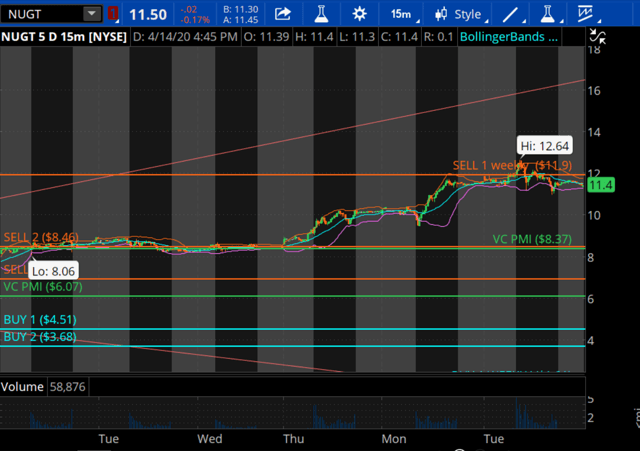Viewport: 640px width, 451px height.
Task: Open chart settings gear icon
Action: pyautogui.click(x=359, y=14)
